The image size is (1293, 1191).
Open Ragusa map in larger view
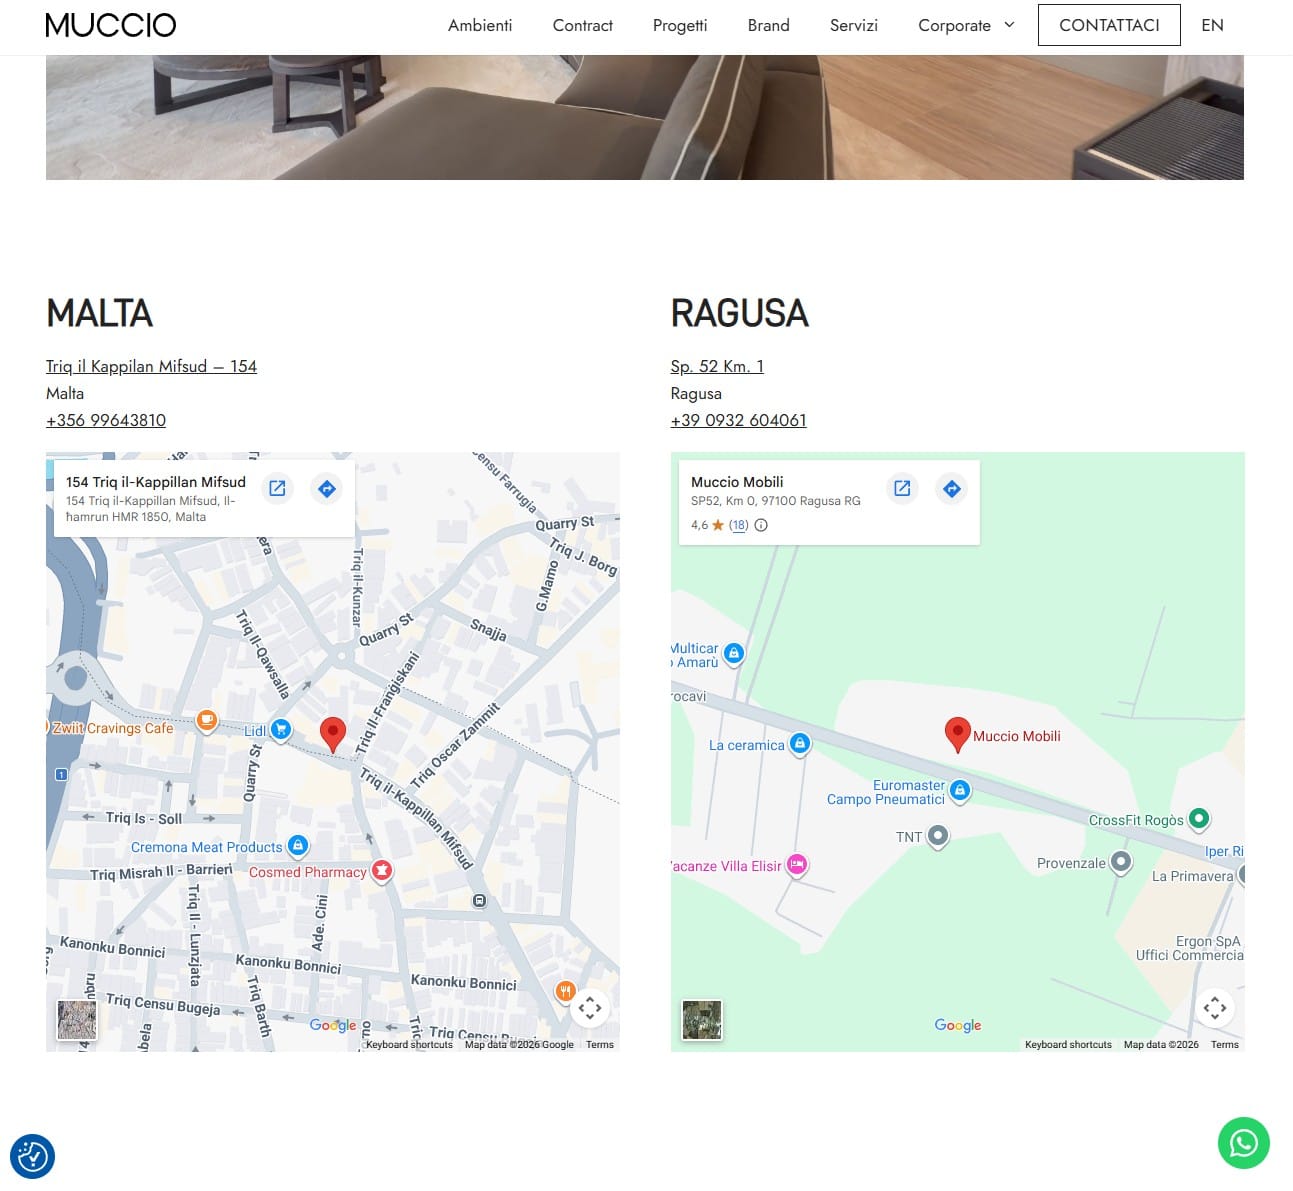[x=902, y=489]
